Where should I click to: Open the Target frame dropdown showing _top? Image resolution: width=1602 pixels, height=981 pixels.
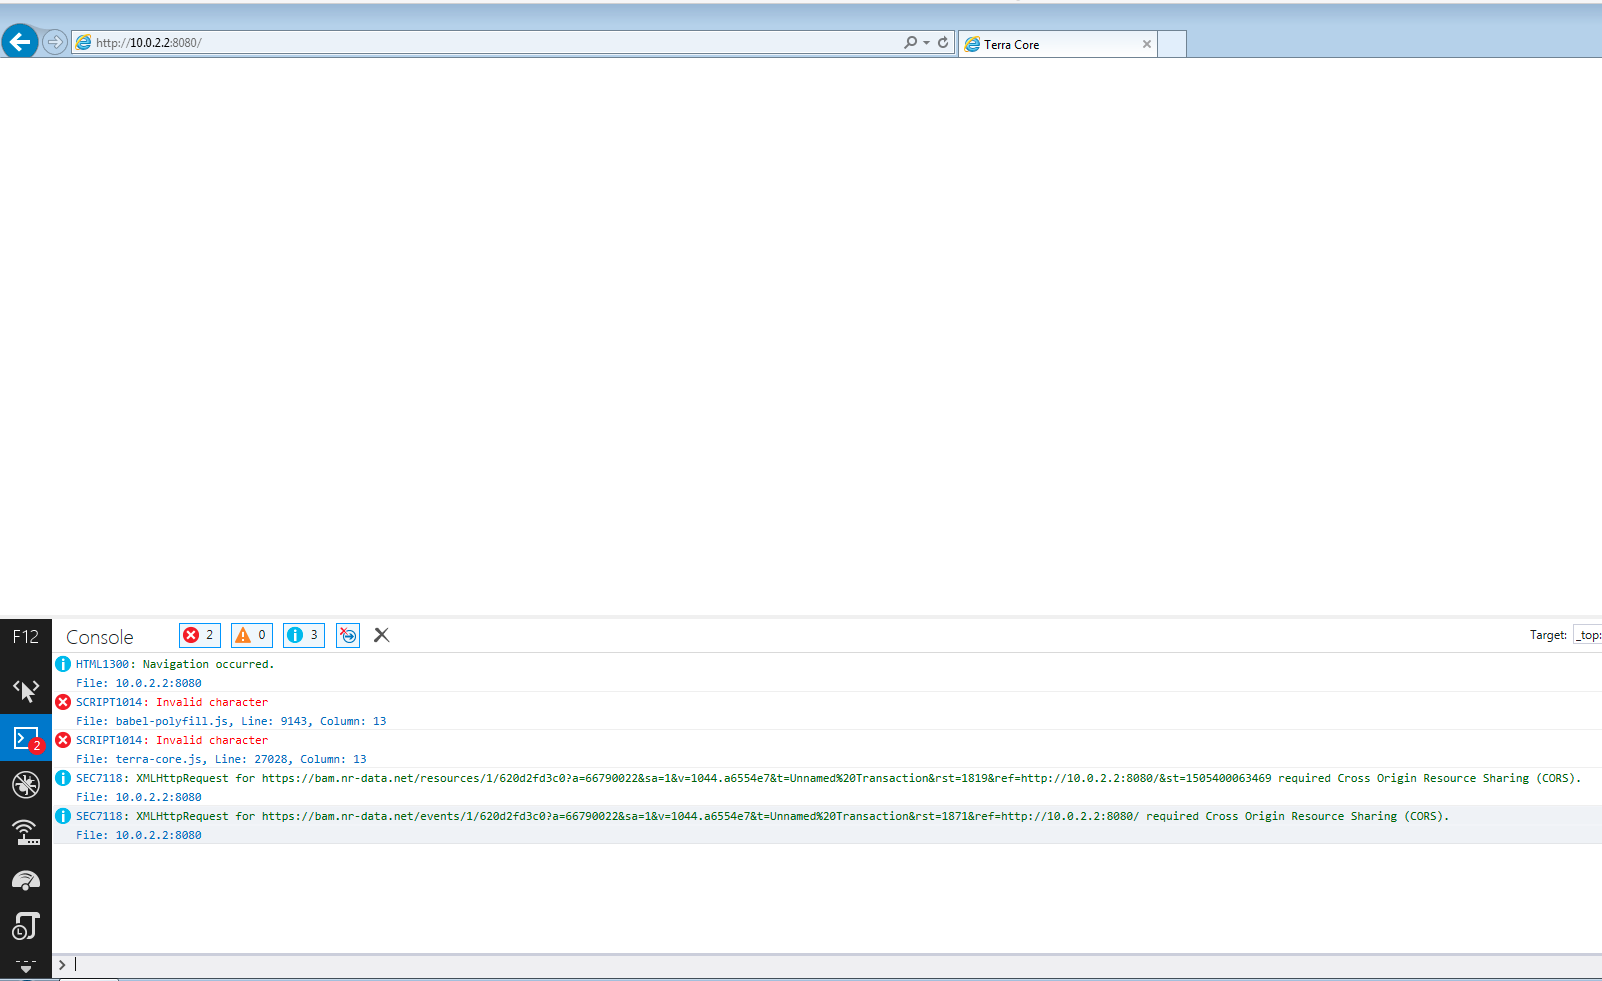(1588, 635)
